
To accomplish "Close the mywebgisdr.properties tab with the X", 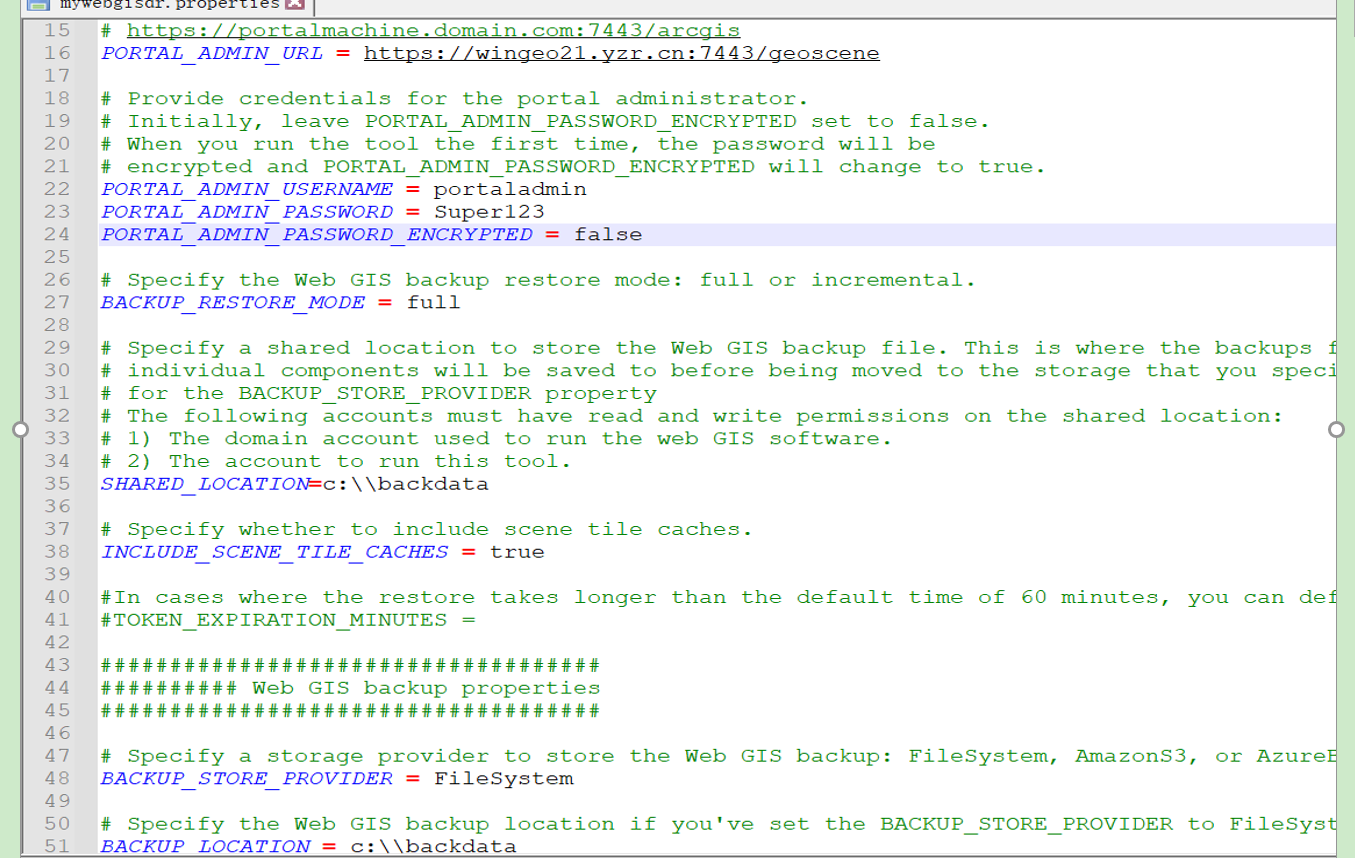I will coord(294,5).
